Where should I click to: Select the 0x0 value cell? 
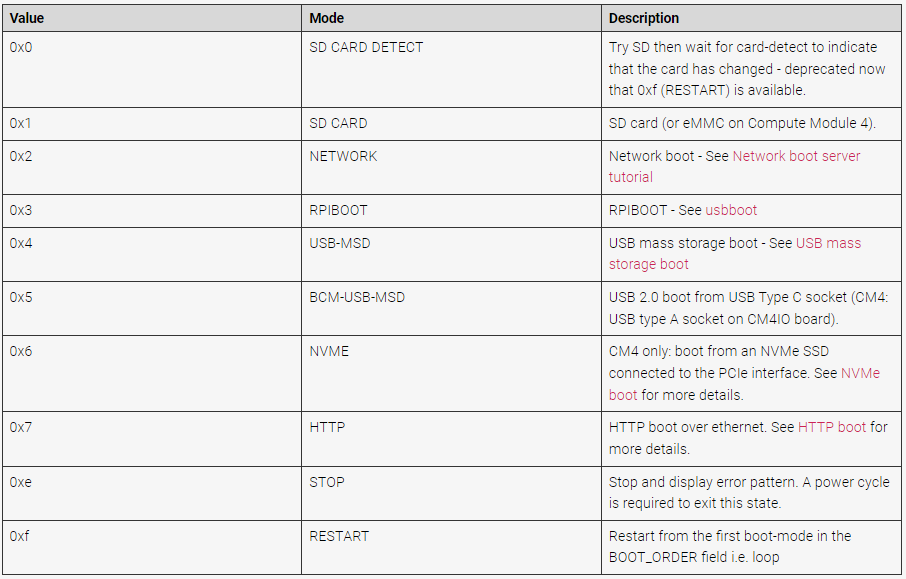(x=152, y=69)
